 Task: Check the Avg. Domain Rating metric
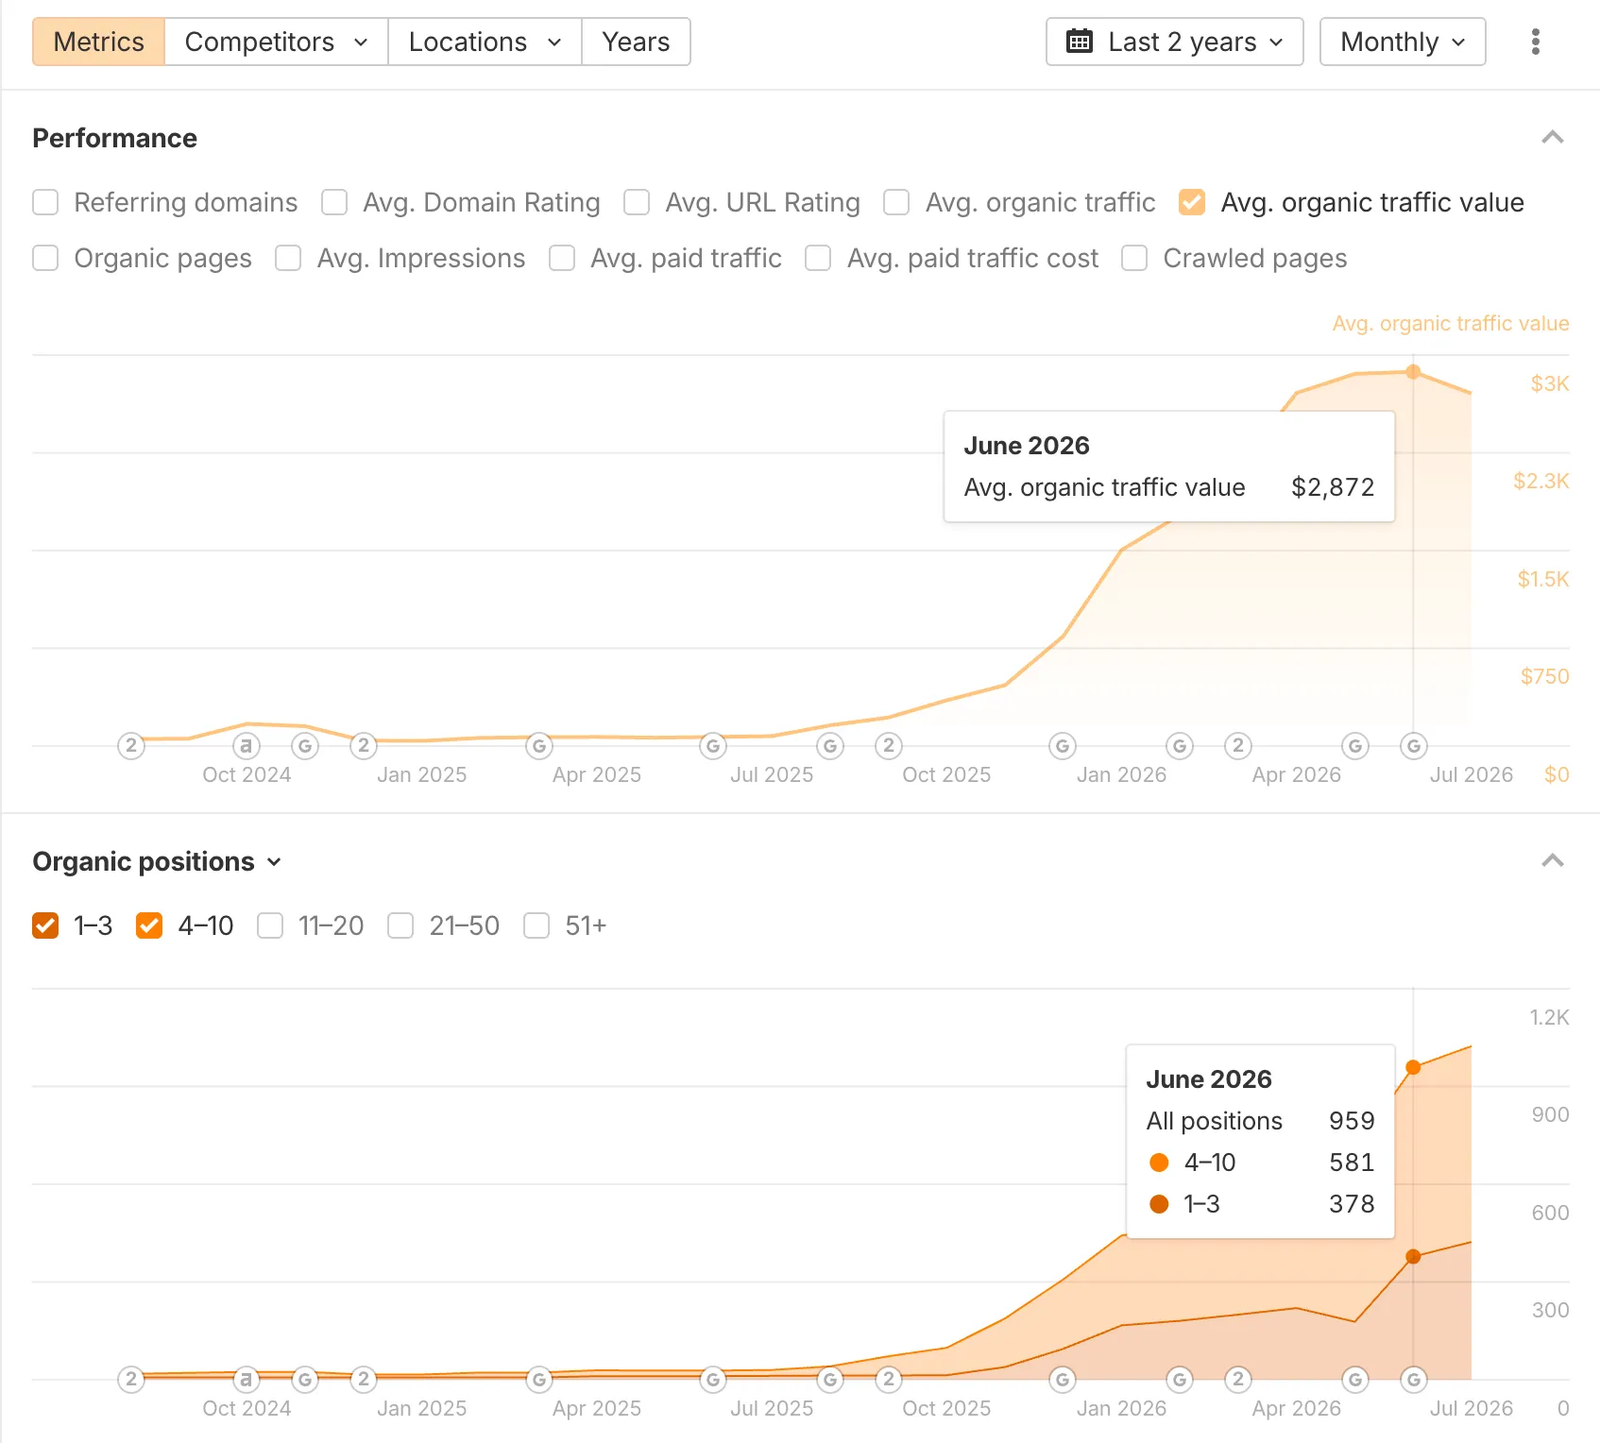pyautogui.click(x=334, y=202)
